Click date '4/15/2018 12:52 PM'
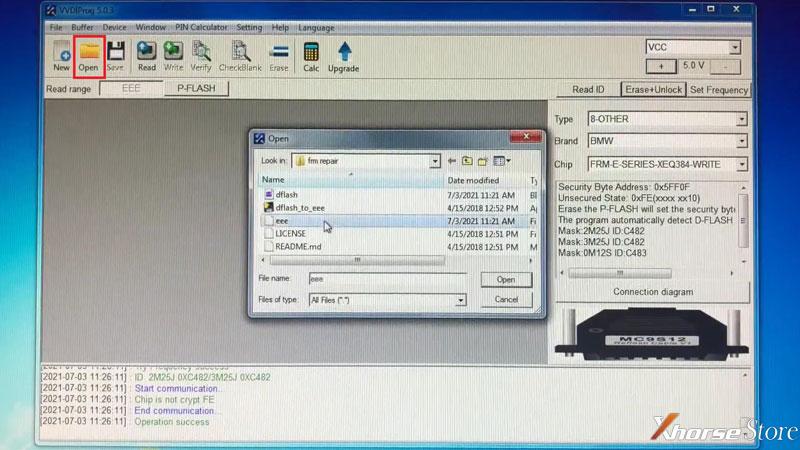Image resolution: width=800 pixels, height=450 pixels. pos(483,208)
